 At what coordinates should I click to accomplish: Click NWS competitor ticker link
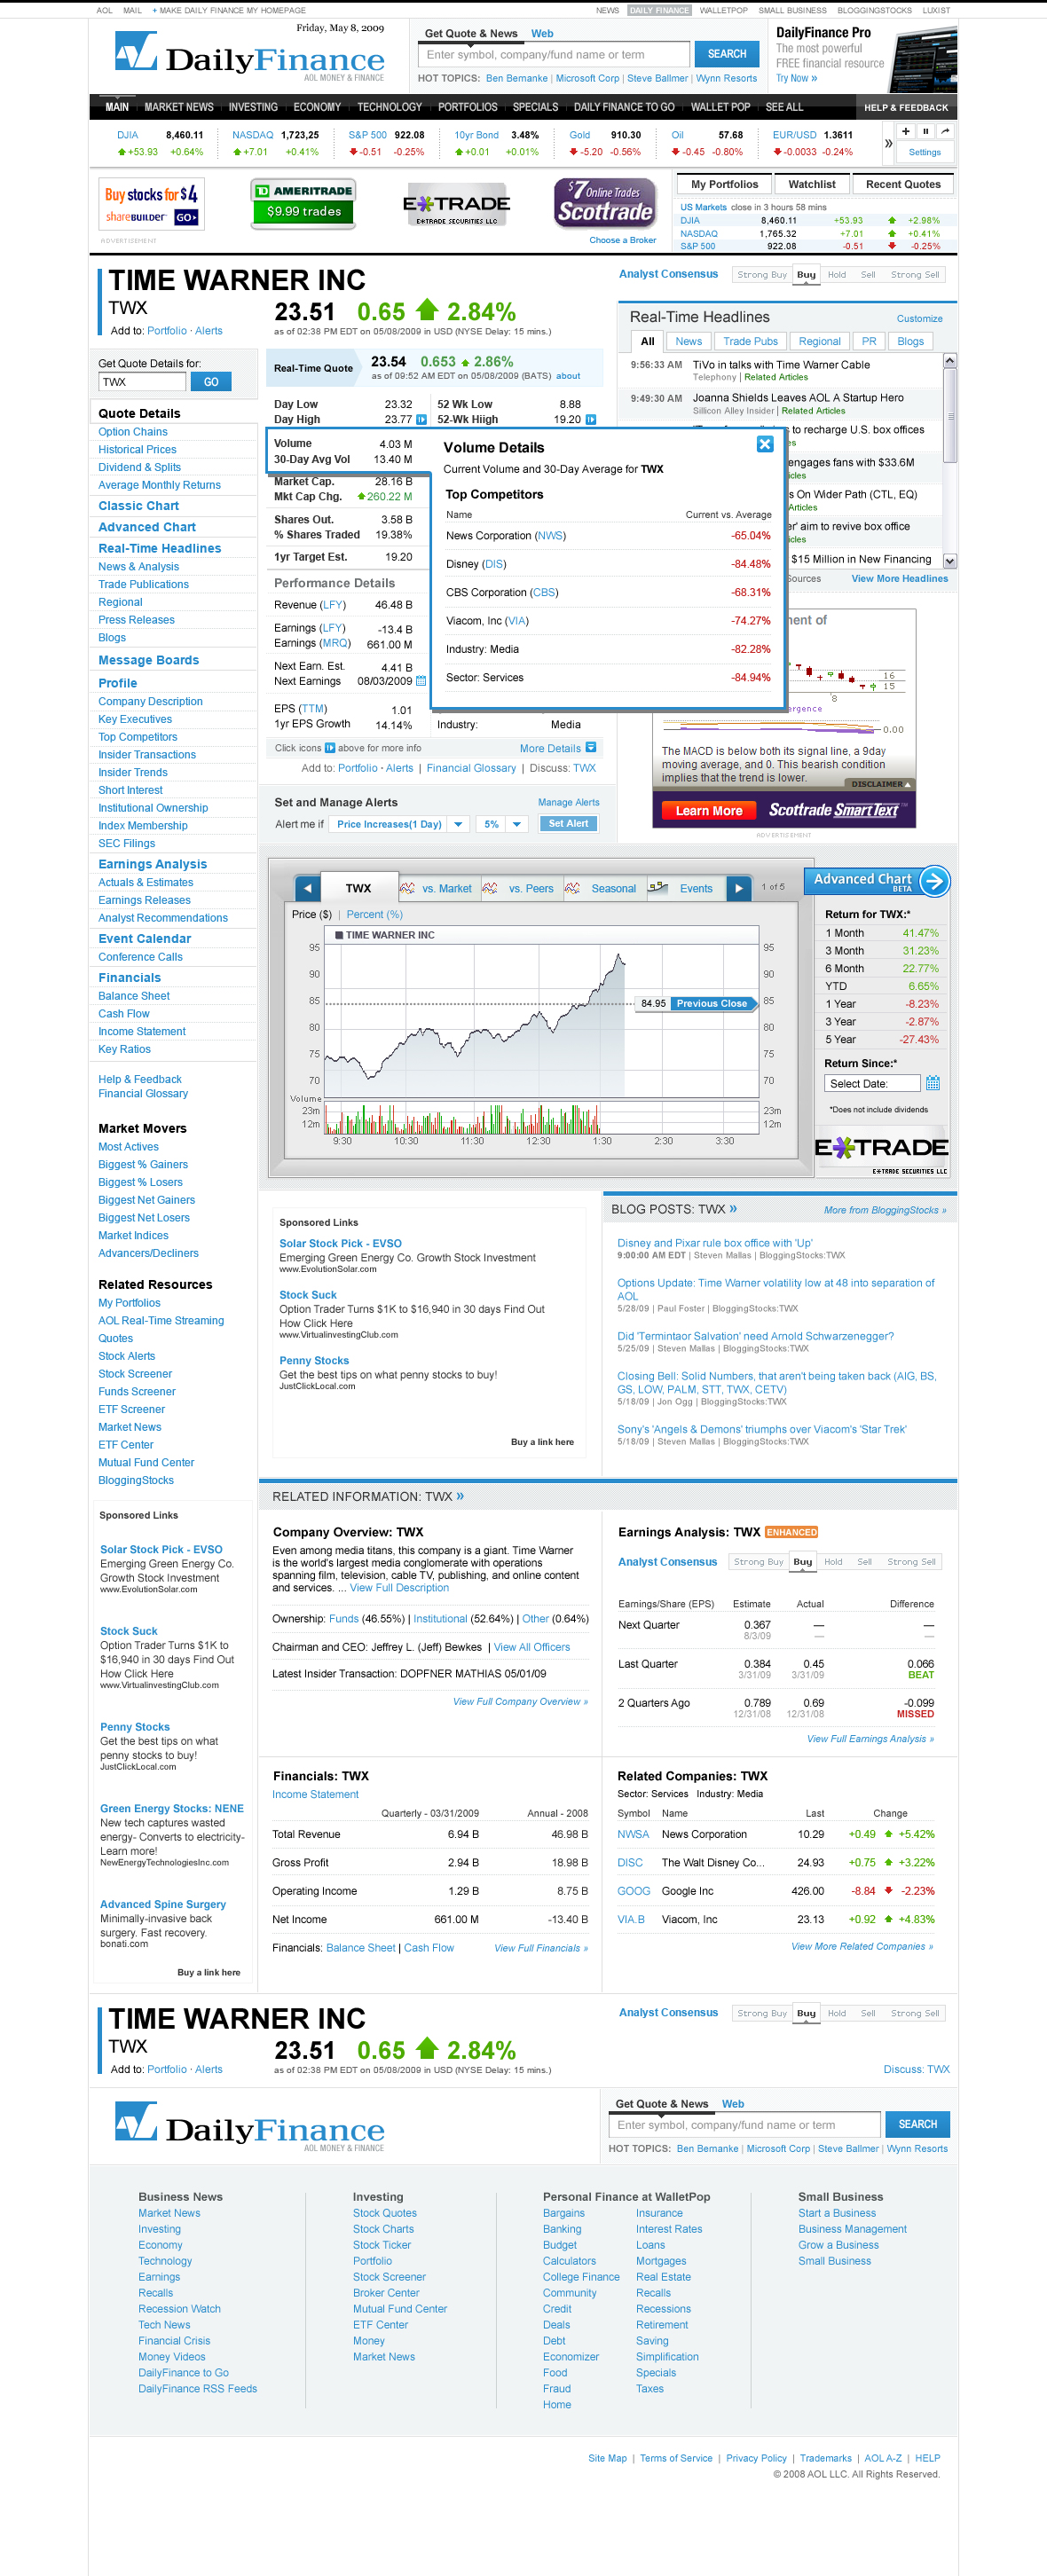click(550, 536)
